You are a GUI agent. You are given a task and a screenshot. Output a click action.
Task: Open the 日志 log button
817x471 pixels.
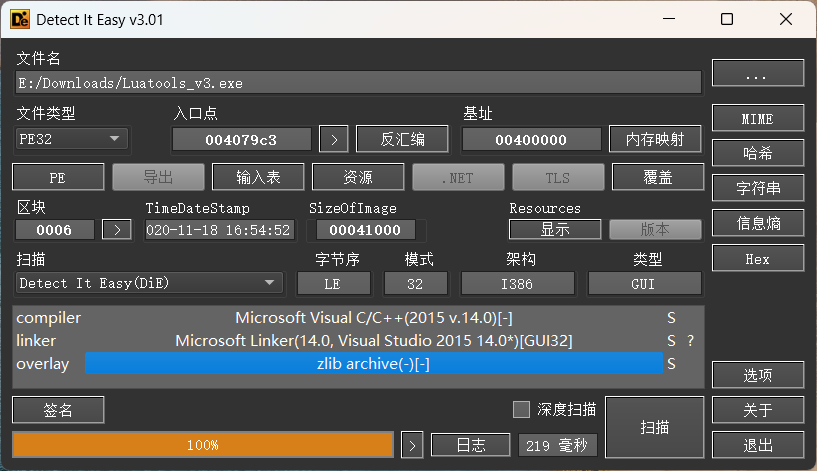click(x=471, y=445)
